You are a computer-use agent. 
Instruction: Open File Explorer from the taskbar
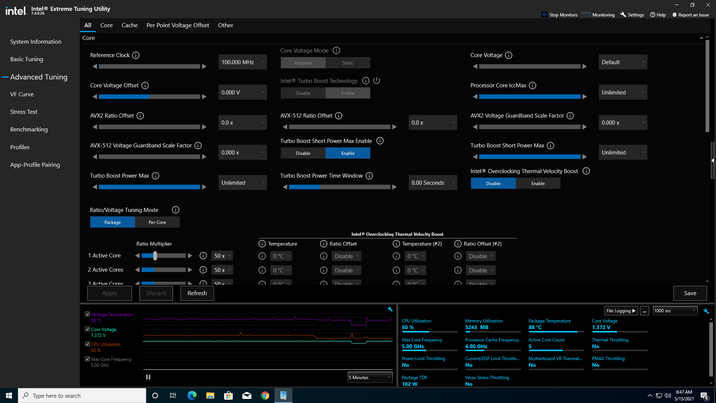210,395
